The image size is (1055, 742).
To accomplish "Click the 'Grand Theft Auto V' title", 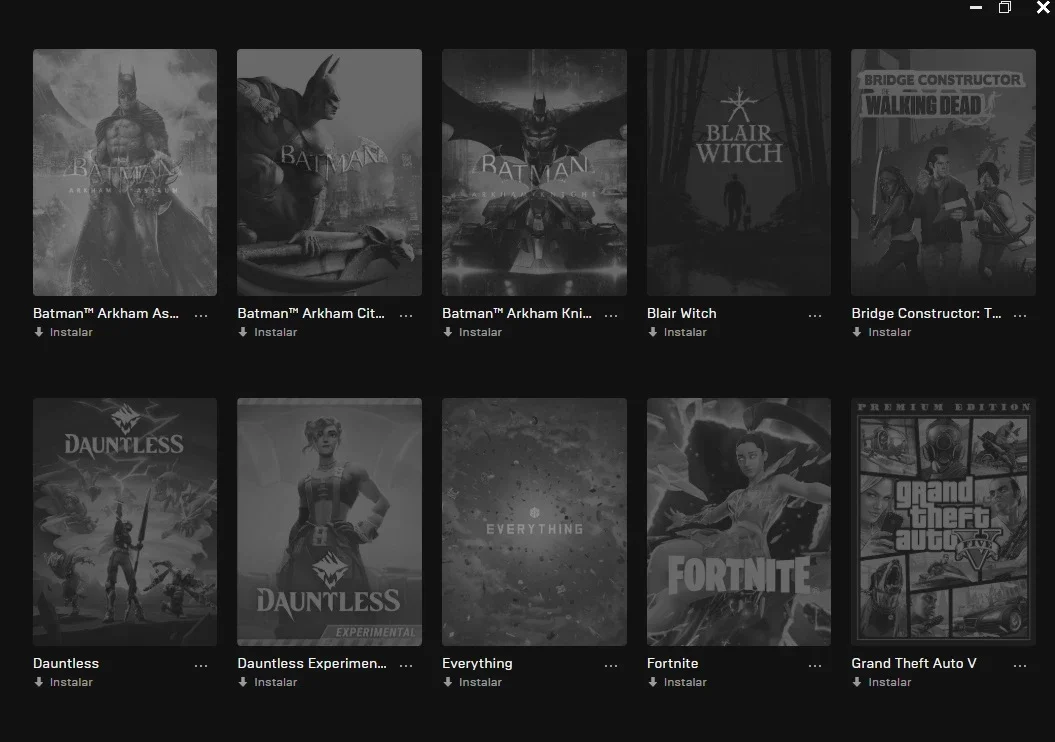I will pyautogui.click(x=914, y=663).
